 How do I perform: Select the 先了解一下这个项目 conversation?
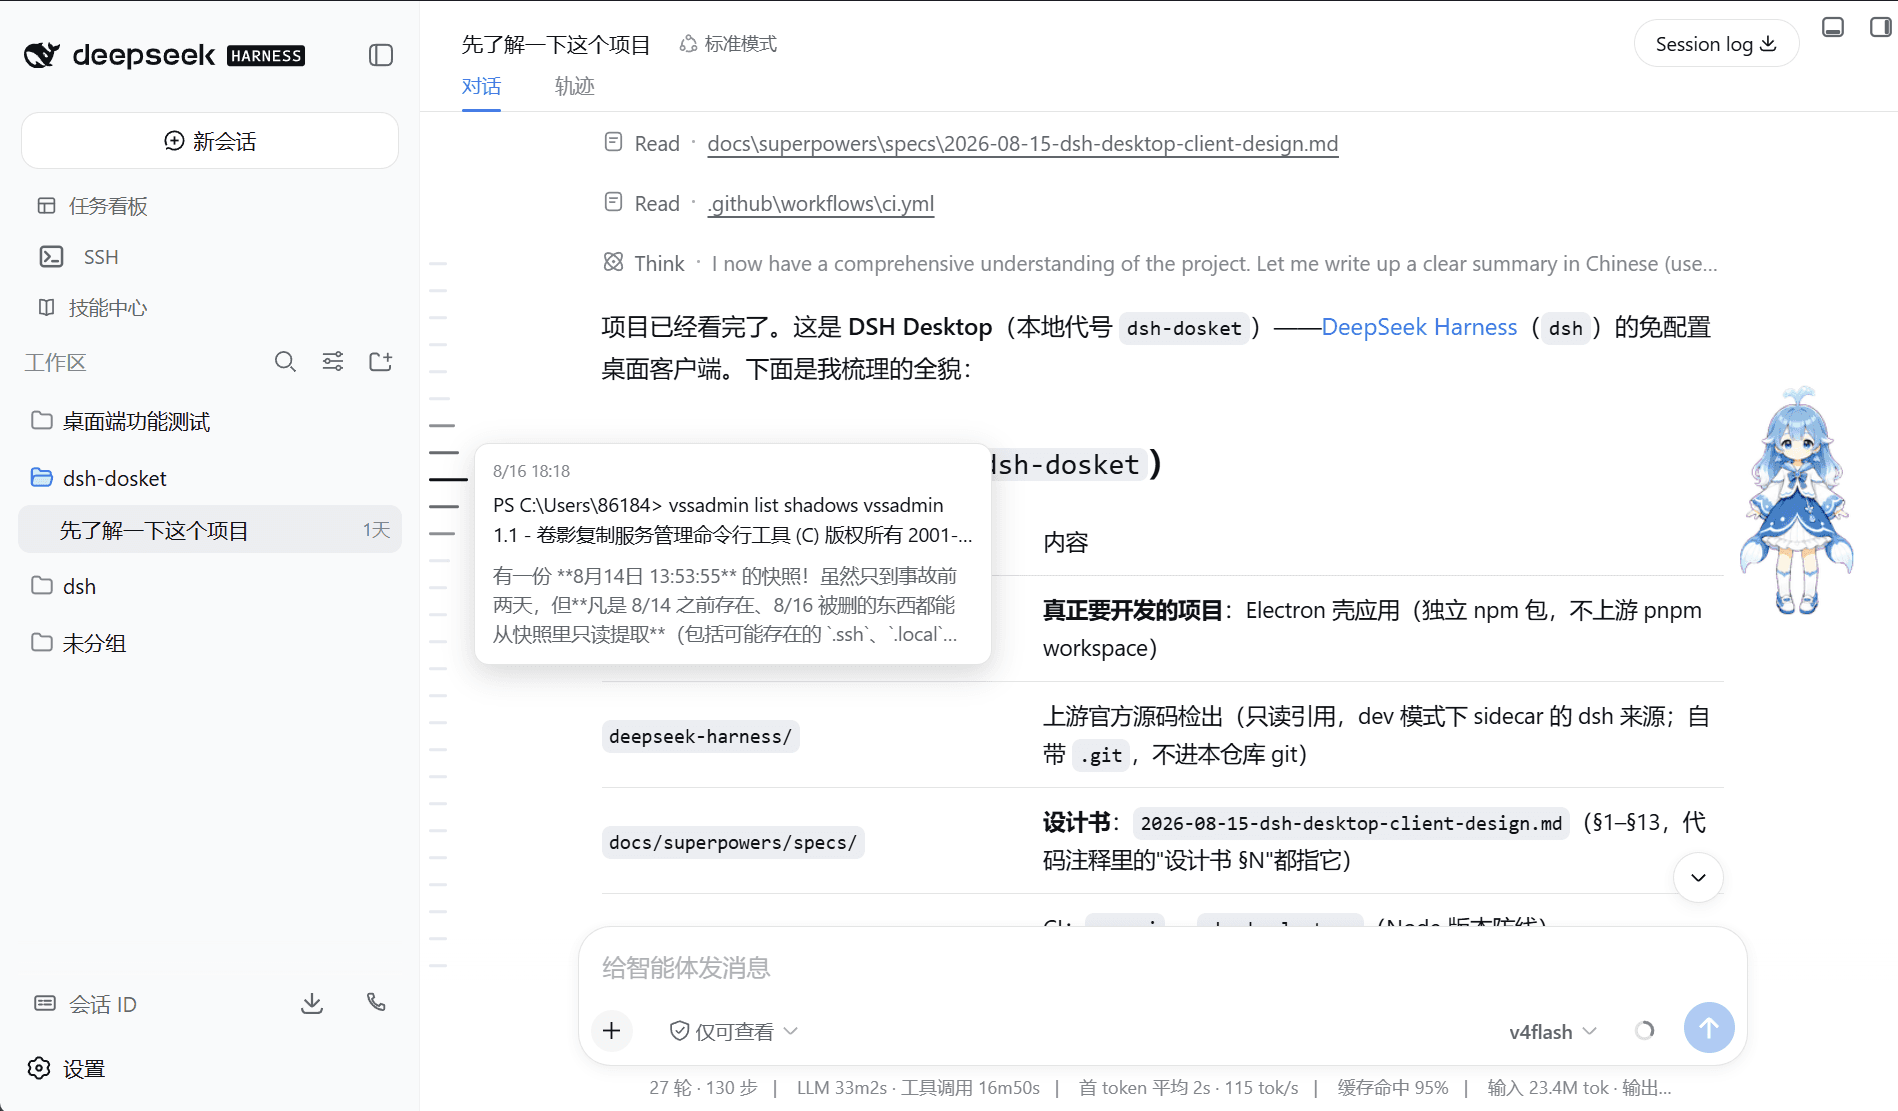[x=210, y=530]
